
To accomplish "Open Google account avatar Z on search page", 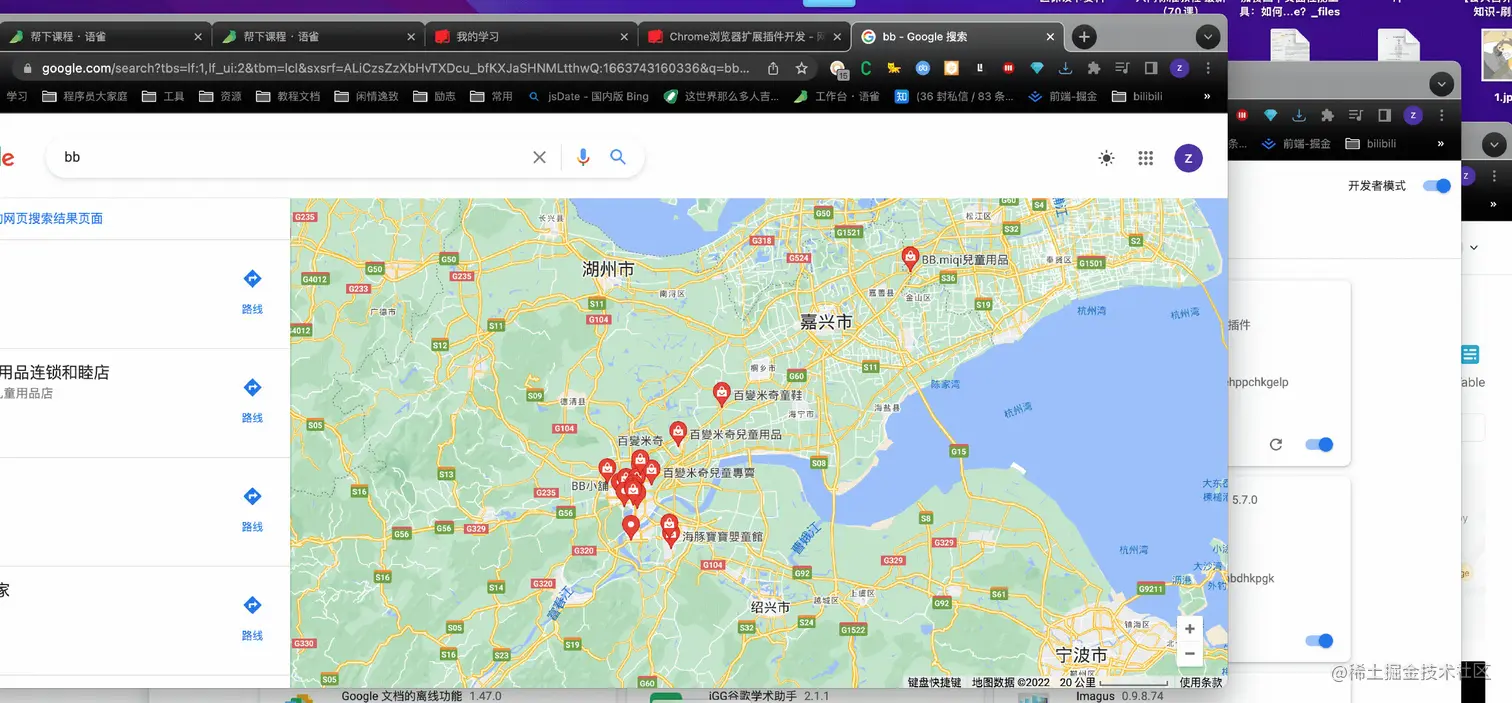I will click(x=1188, y=158).
